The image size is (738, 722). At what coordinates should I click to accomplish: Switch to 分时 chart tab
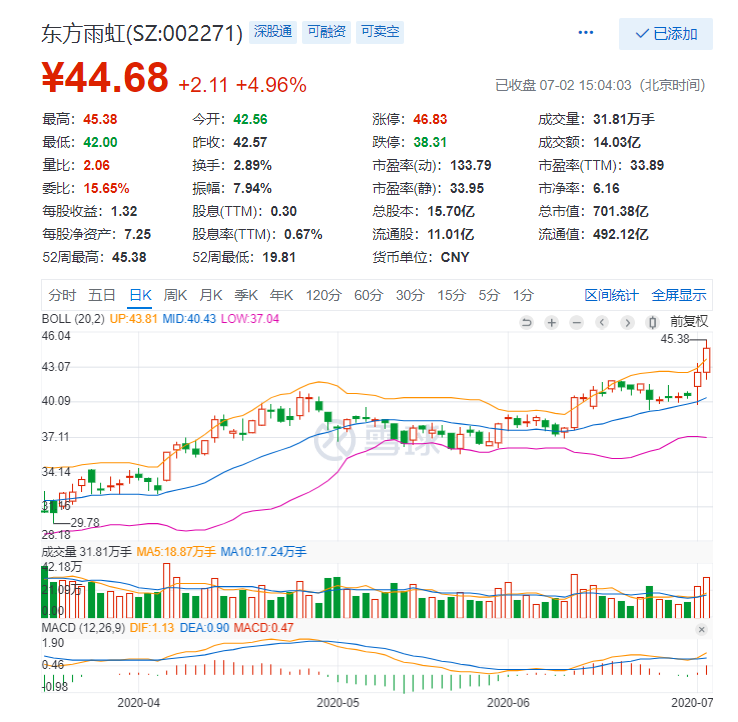tap(62, 295)
